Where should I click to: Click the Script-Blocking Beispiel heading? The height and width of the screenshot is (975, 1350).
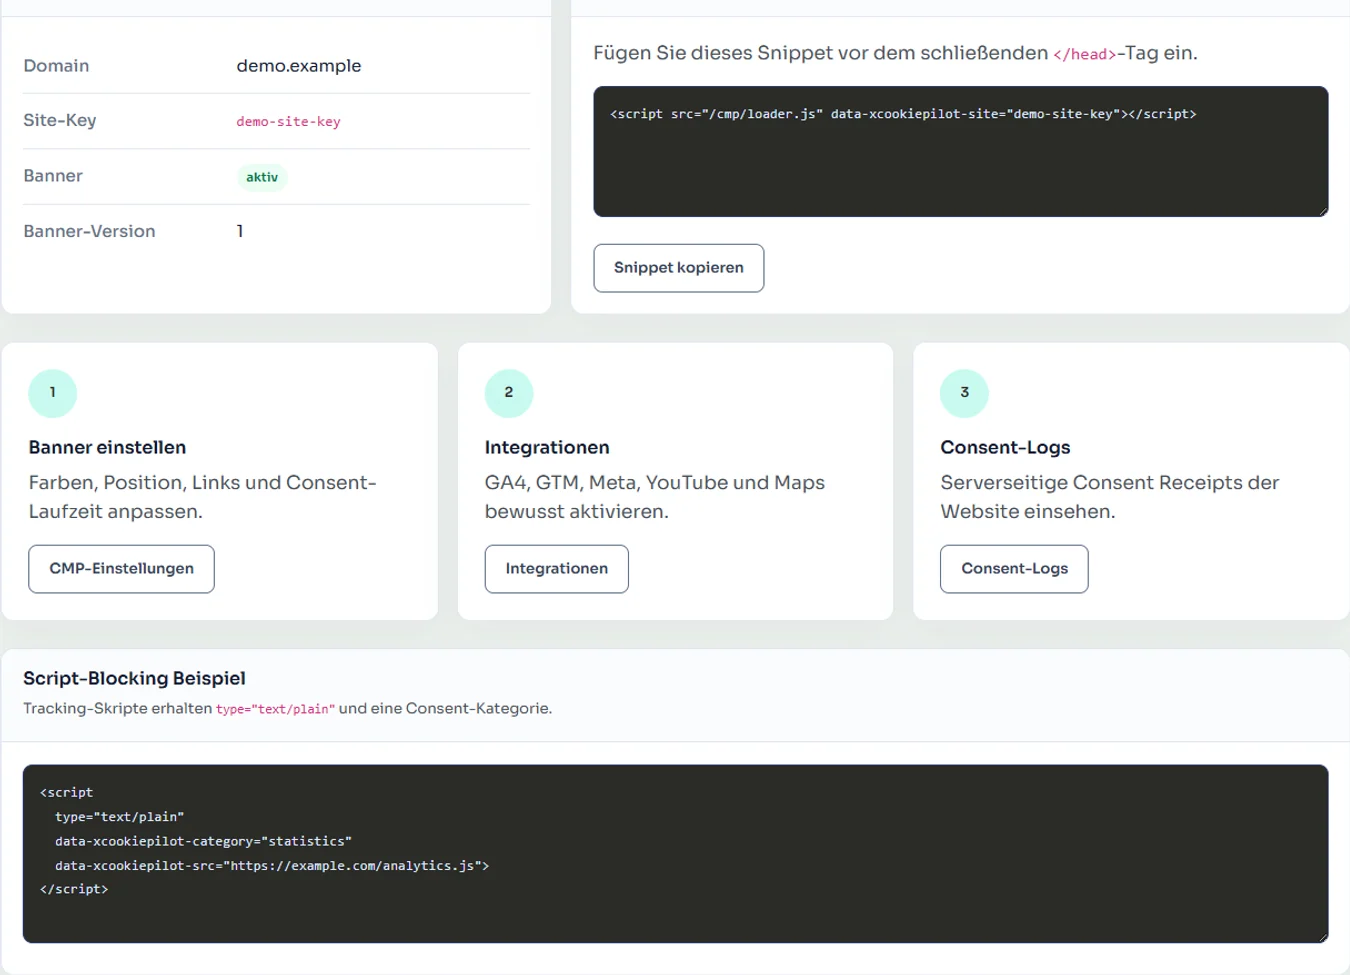click(134, 678)
